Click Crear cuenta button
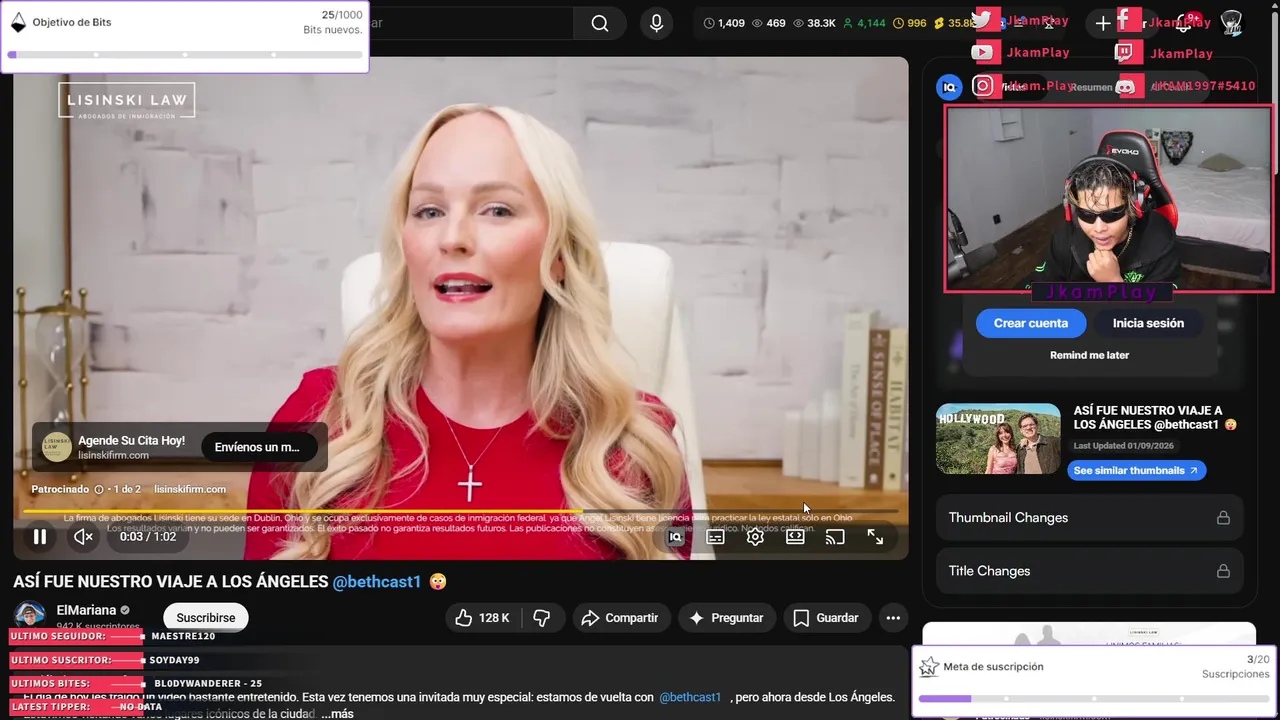The image size is (1280, 720). (x=1031, y=323)
